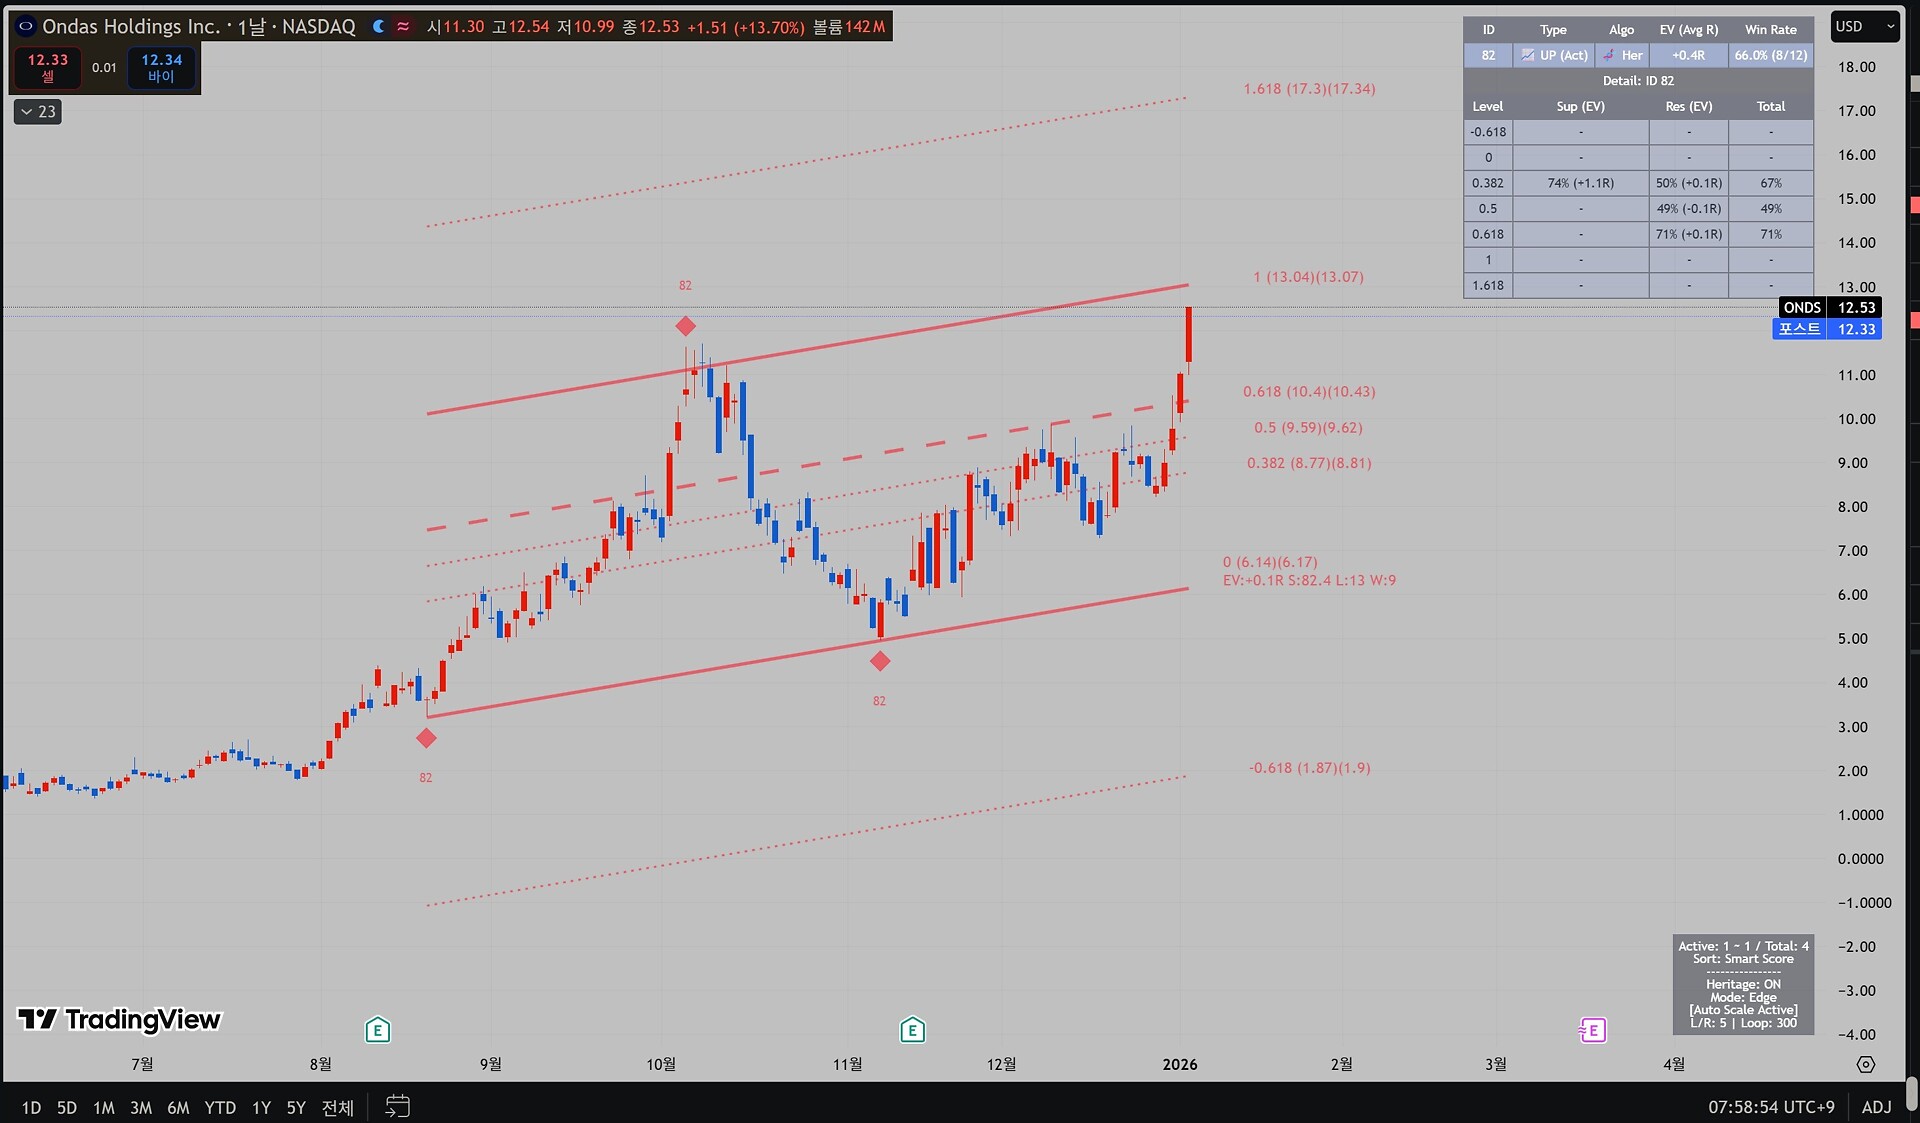Click the earnings marker in November

(x=912, y=1029)
